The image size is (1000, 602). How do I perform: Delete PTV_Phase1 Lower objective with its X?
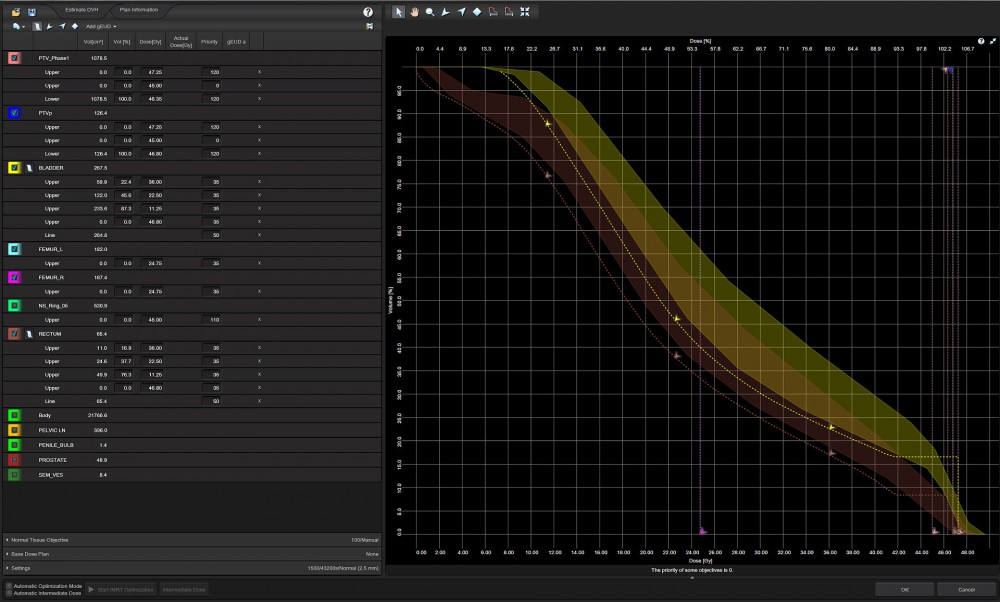259,99
